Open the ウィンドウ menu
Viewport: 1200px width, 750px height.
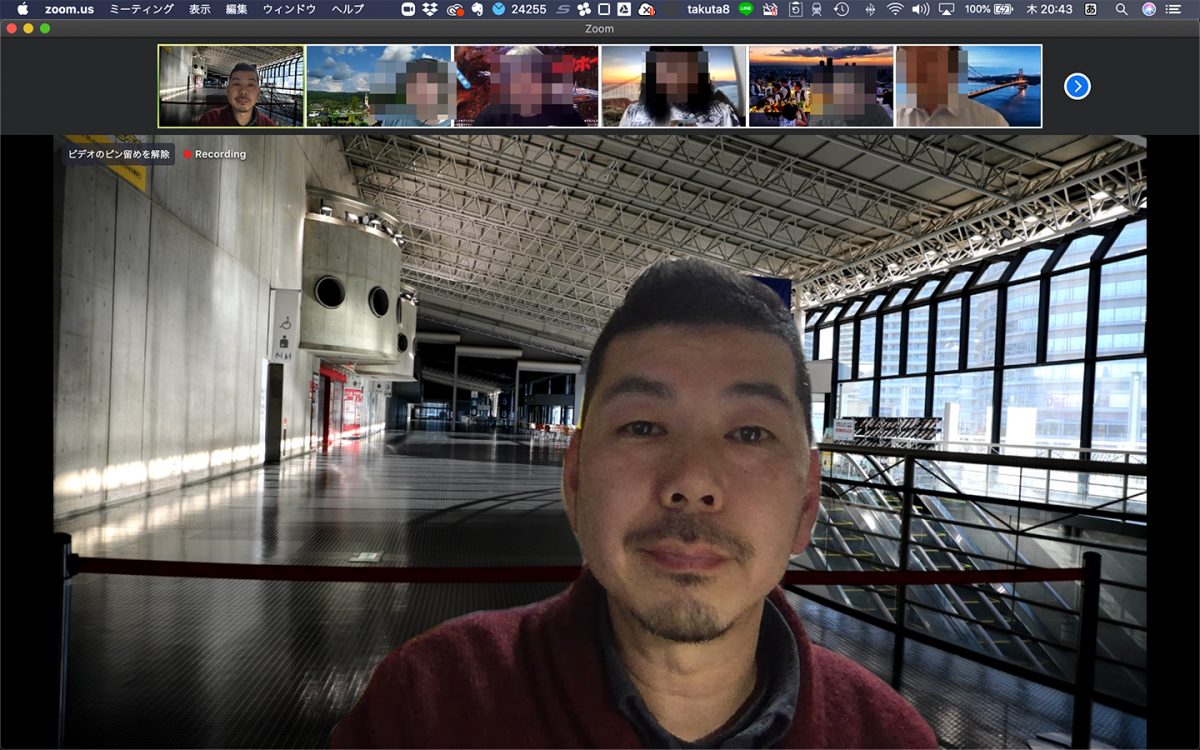point(289,9)
